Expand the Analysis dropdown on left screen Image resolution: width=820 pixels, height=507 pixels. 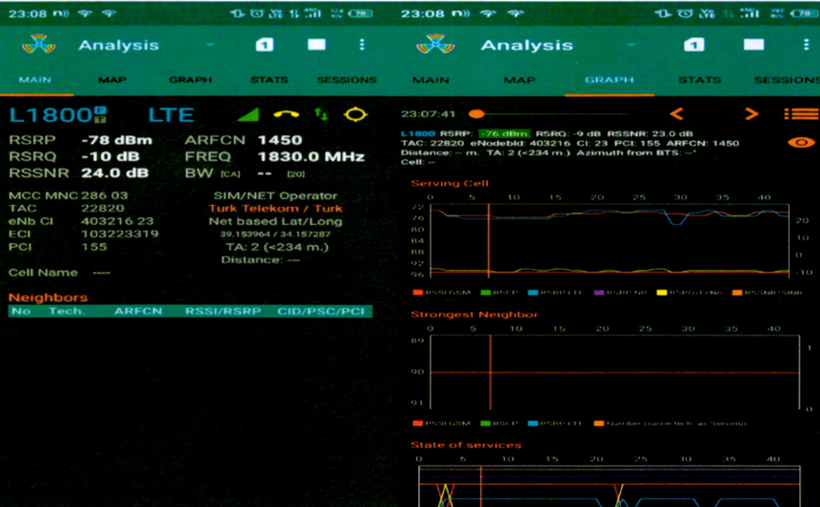point(209,45)
